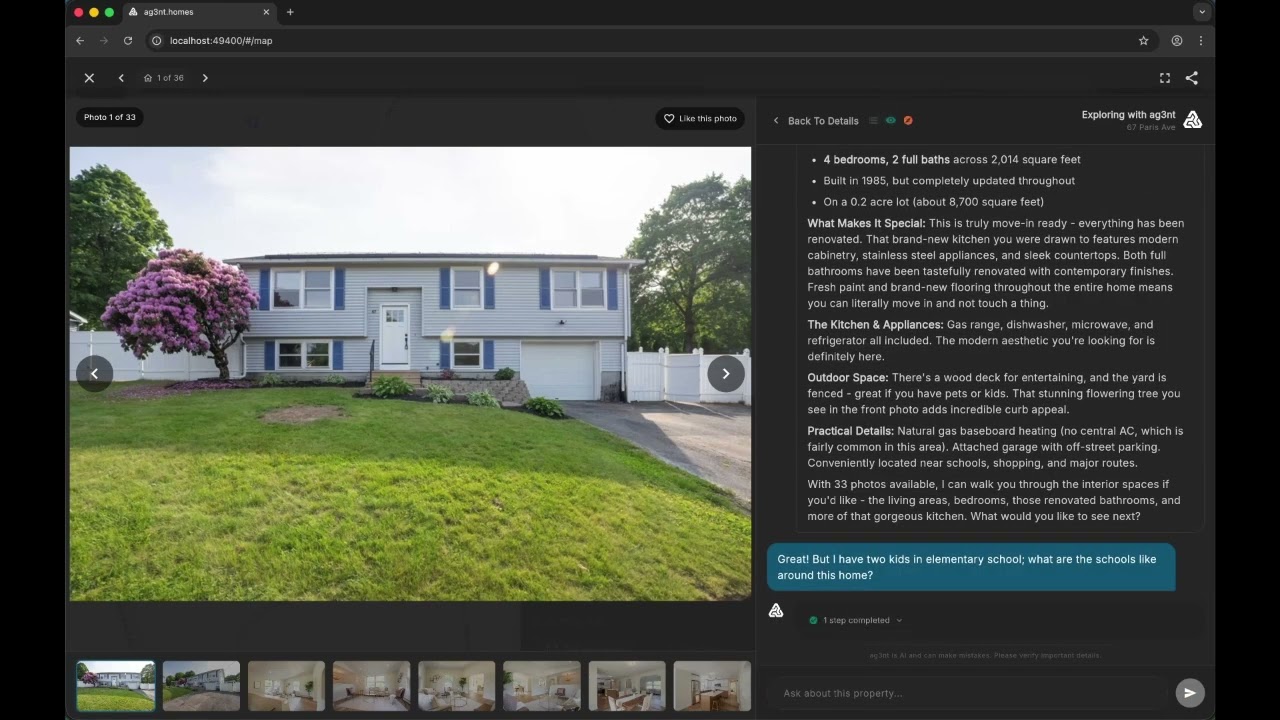This screenshot has width=1280, height=720.
Task: Click the 'Outdoor Space:' heading
Action: 848,378
